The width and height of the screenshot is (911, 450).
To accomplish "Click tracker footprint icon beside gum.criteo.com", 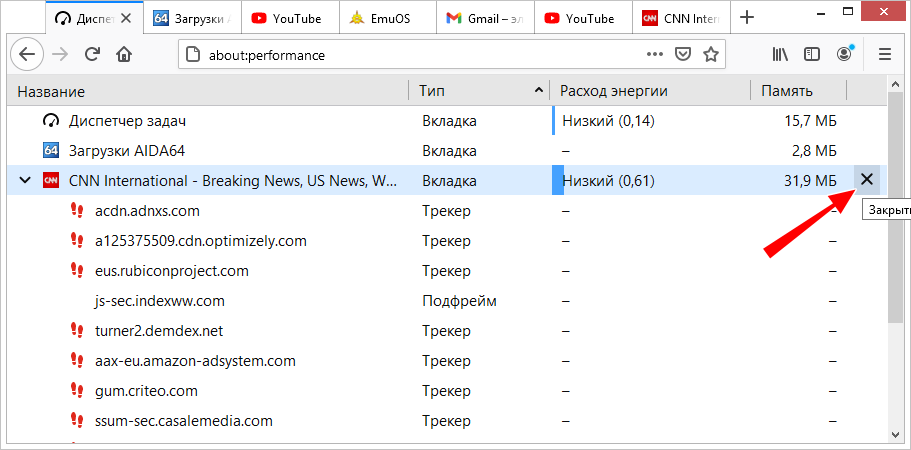I will [x=77, y=391].
